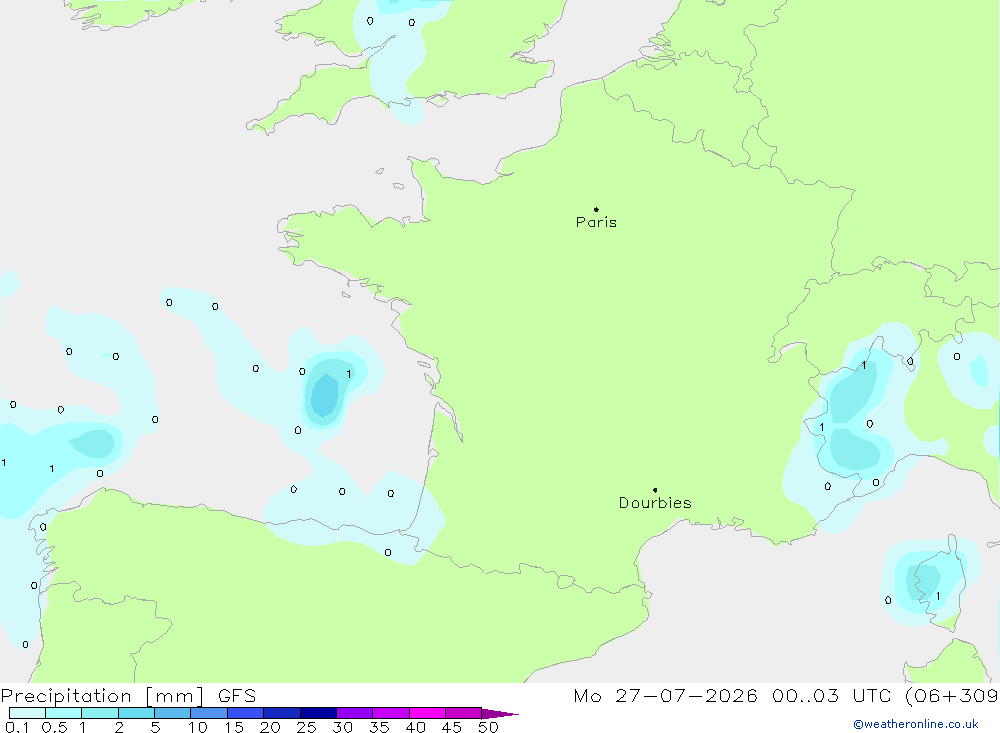Pick the 0.1–0.5 mm palest cyan swatch
This screenshot has height=733, width=1000.
pyautogui.click(x=27, y=713)
